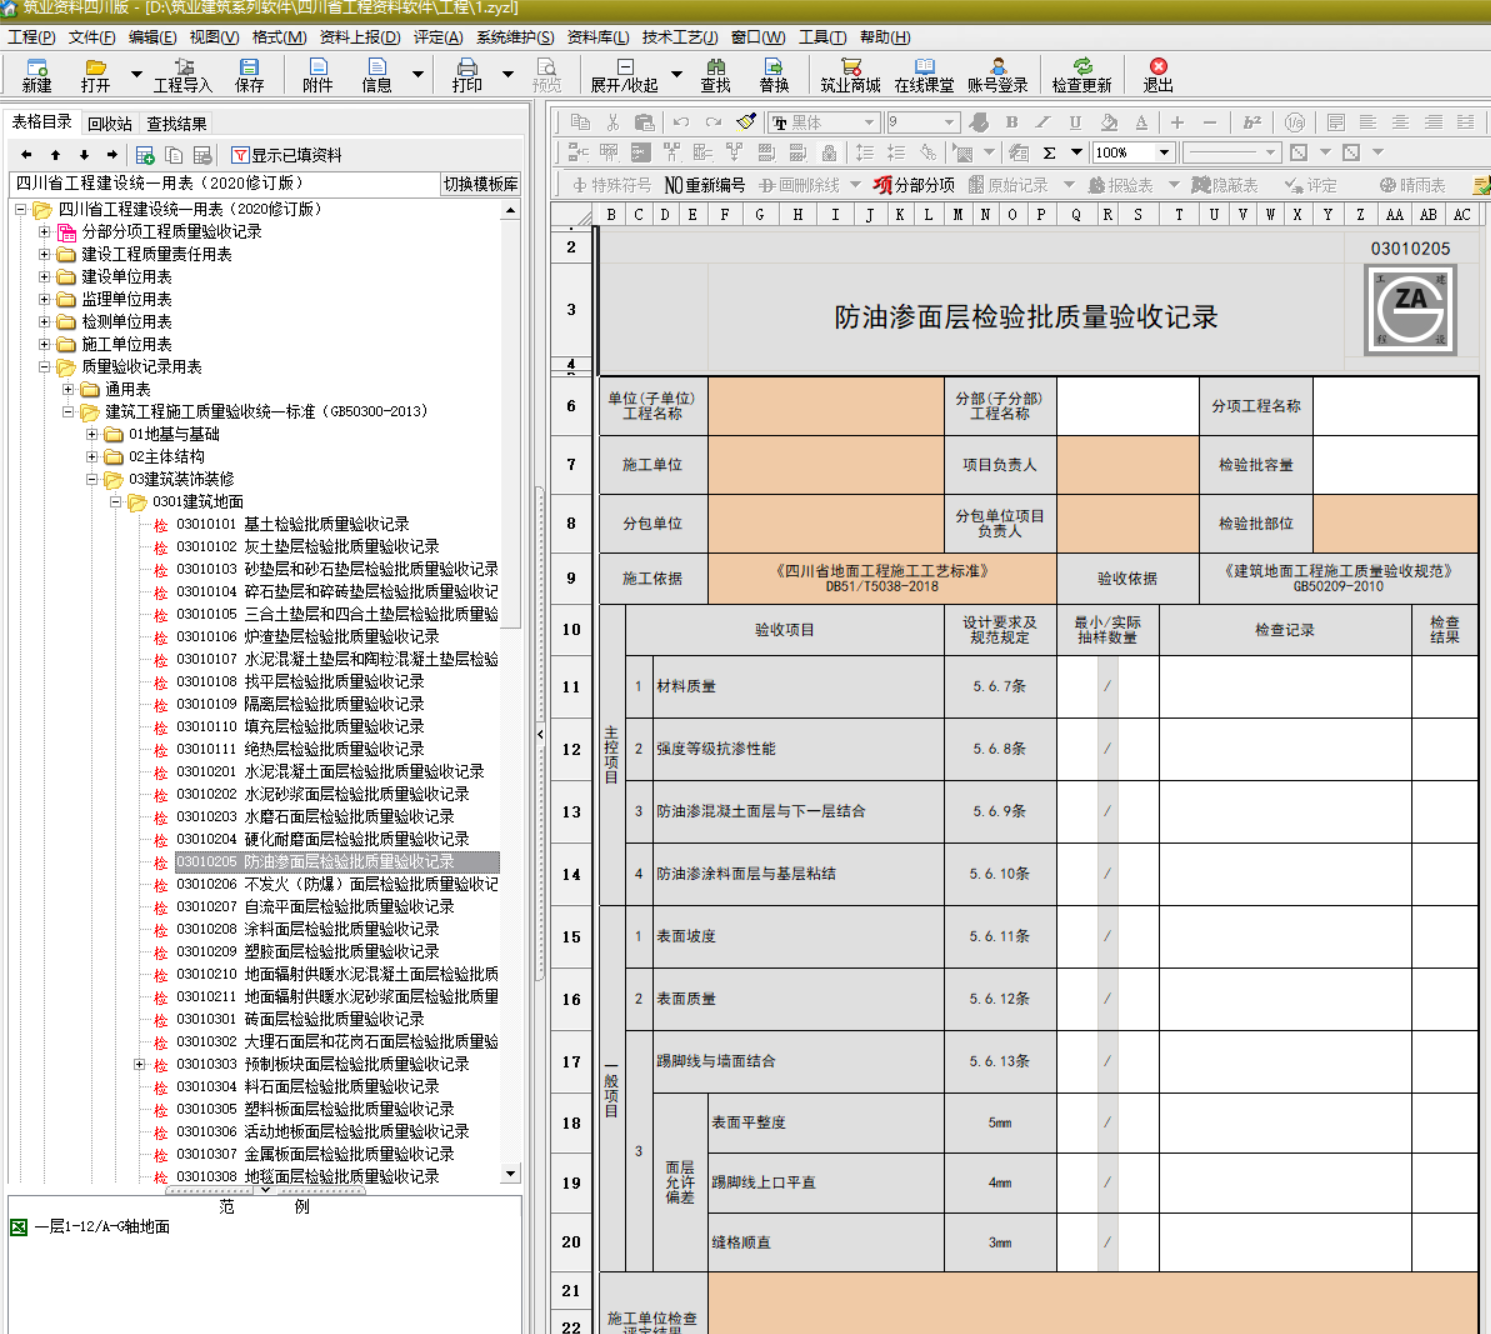The height and width of the screenshot is (1334, 1491).
Task: Click the left arrow in directory toolbar
Action: point(26,155)
